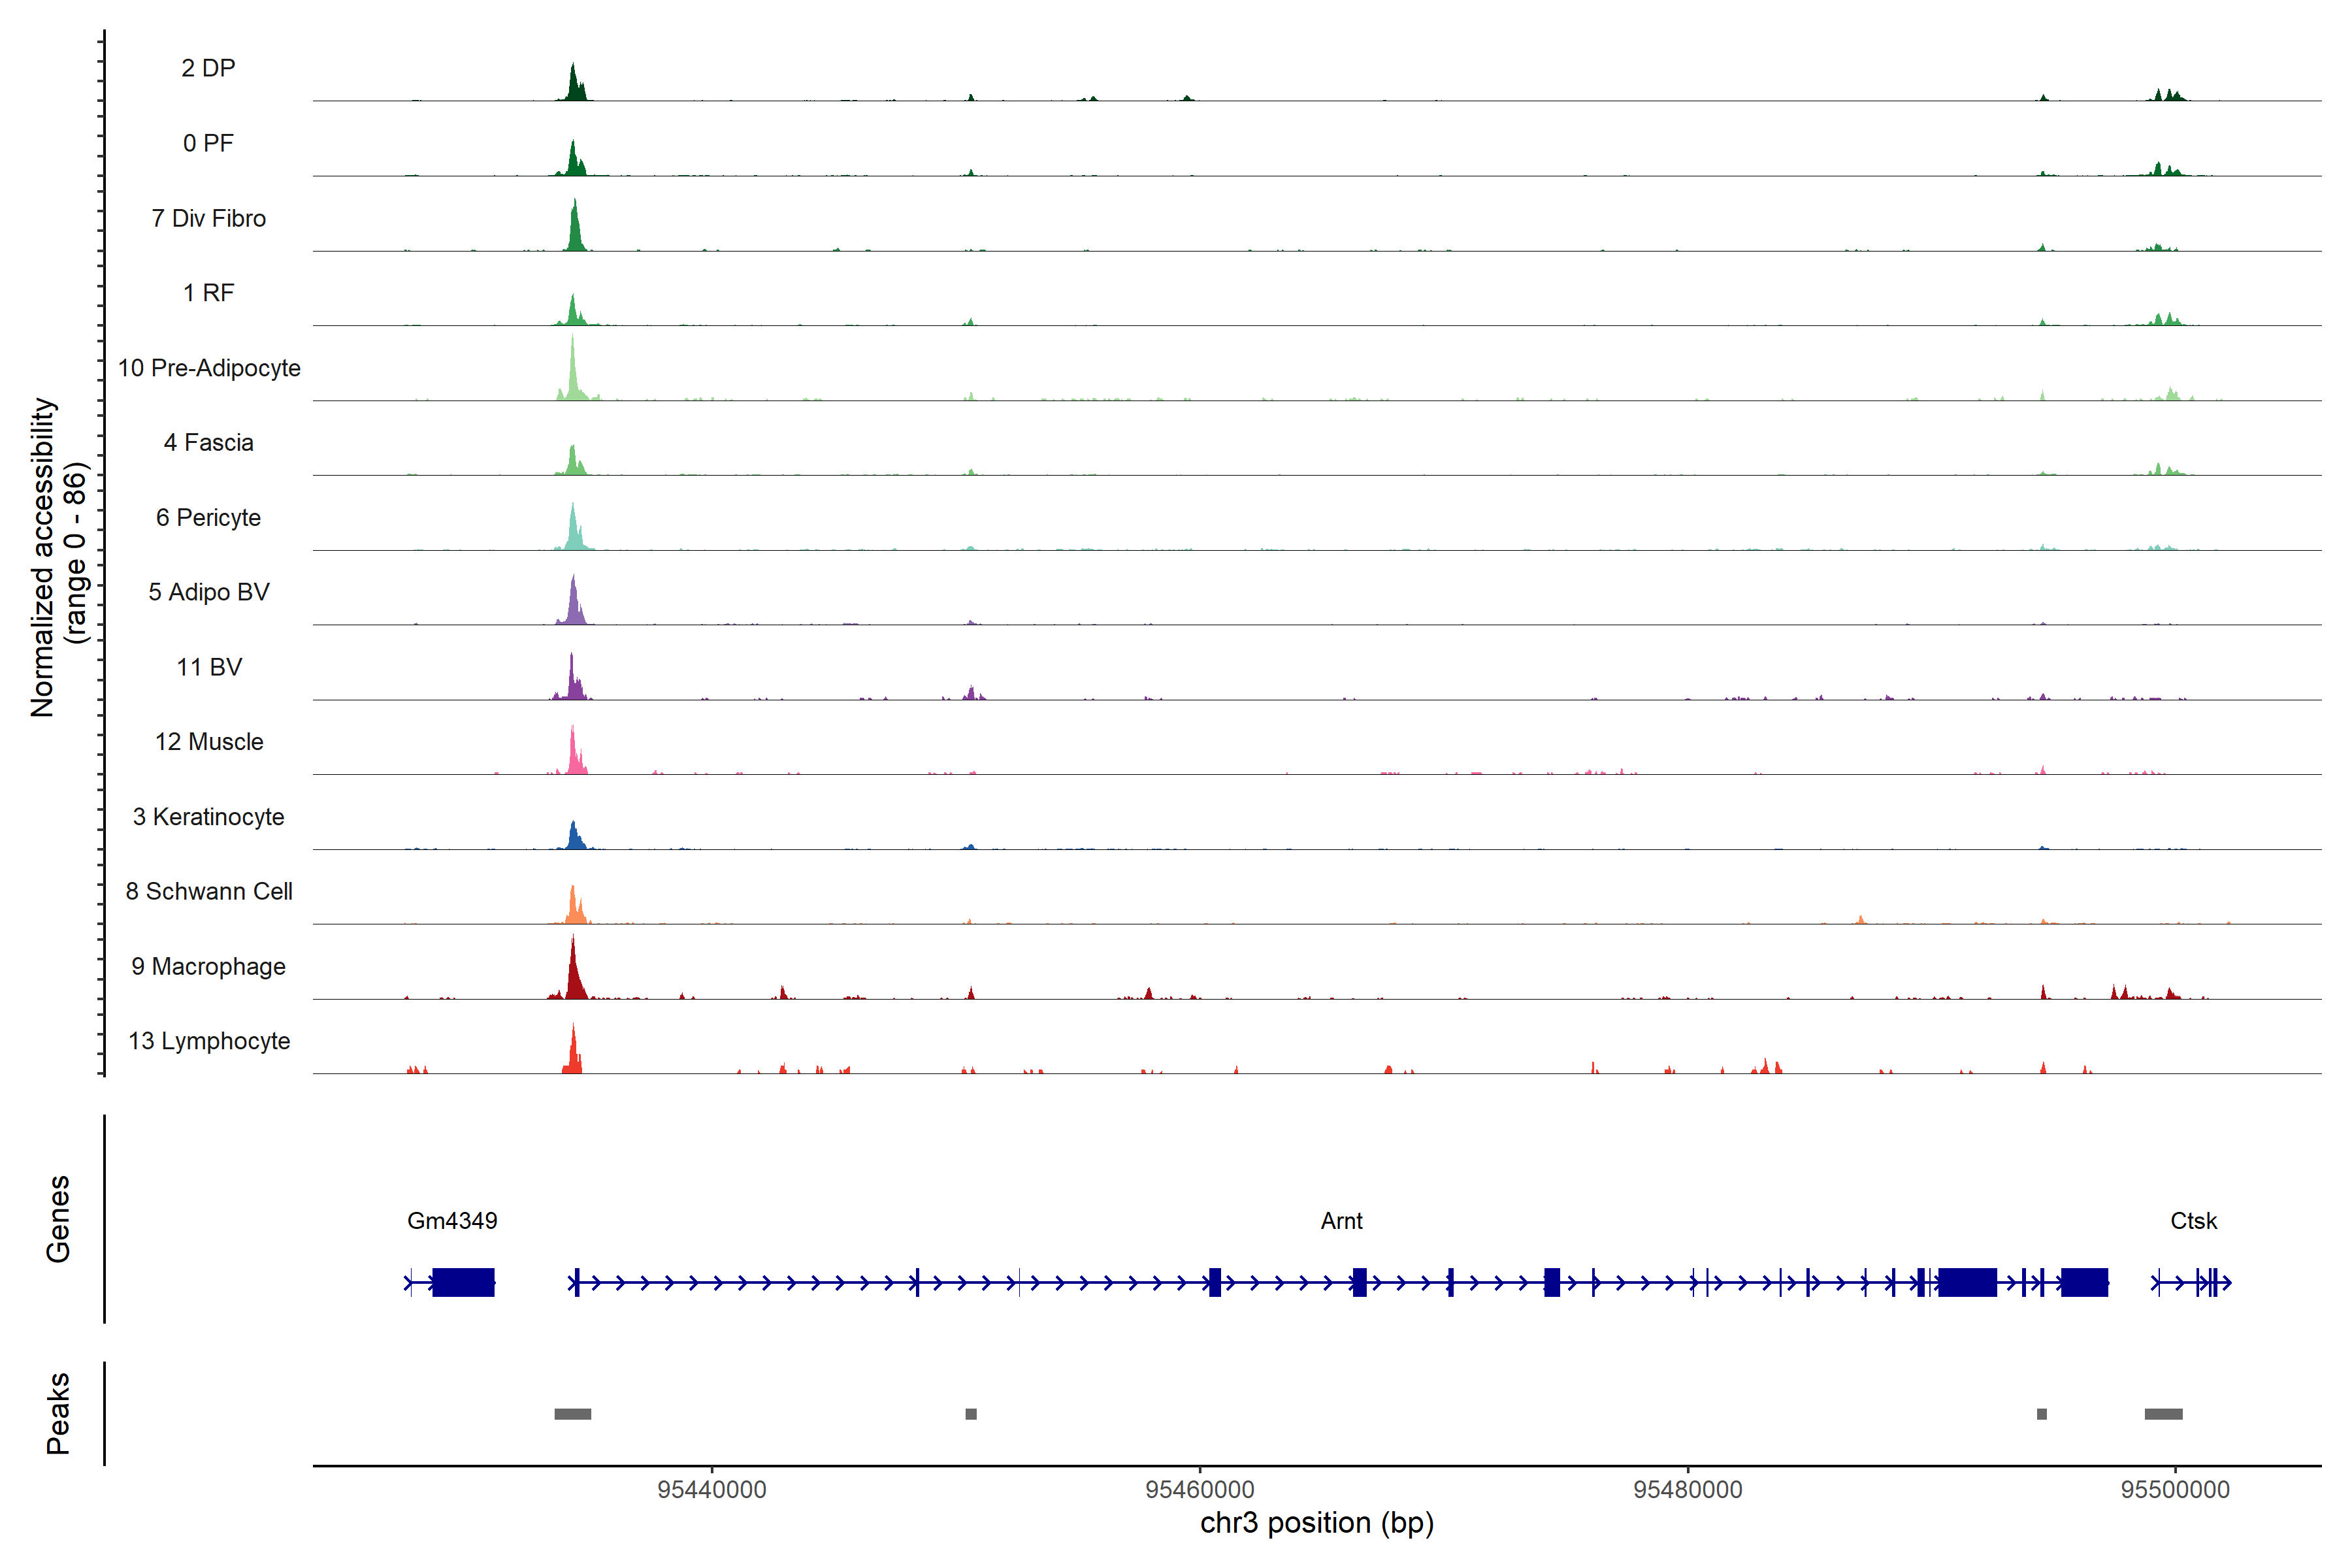Click the 95500000 axis tick label
Image resolution: width=2352 pixels, height=1568 pixels.
click(2175, 1489)
